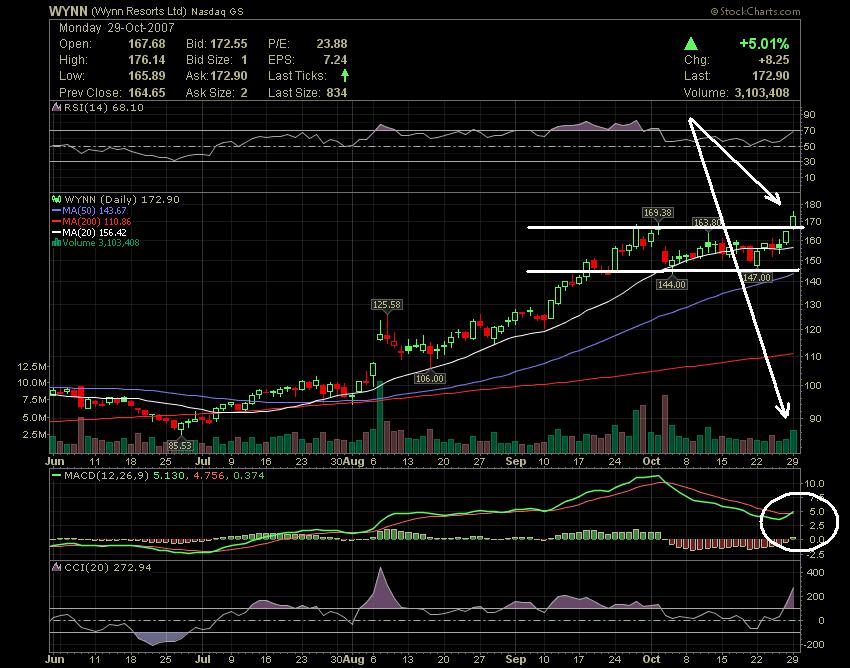This screenshot has width=850, height=668.
Task: Click the 2.5M volume axis label
Action: click(x=34, y=434)
